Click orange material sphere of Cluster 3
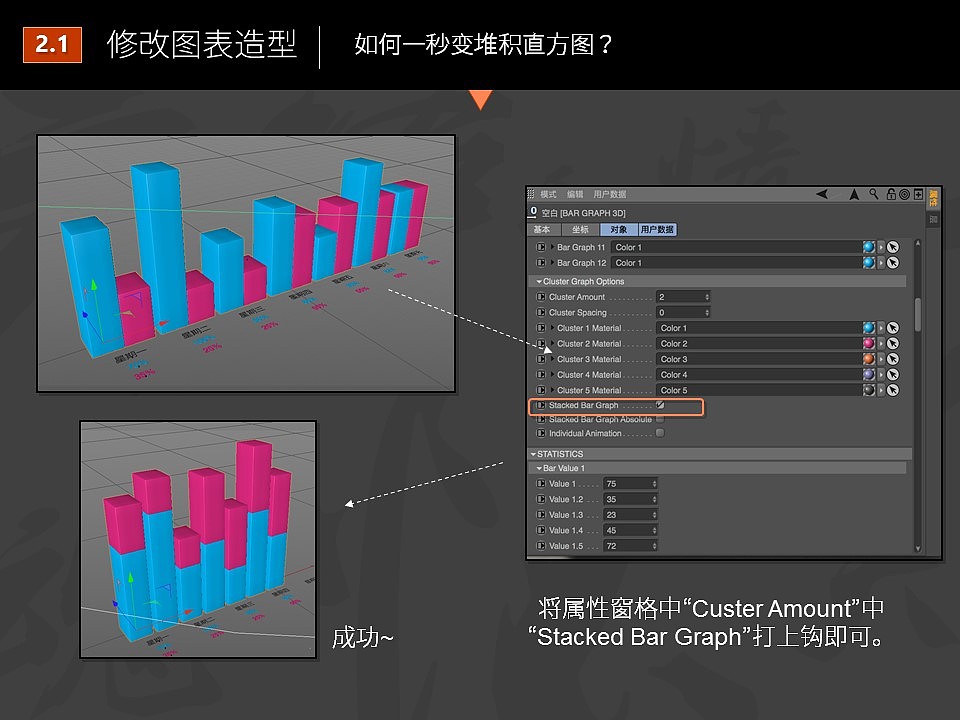Image resolution: width=960 pixels, height=720 pixels. pyautogui.click(x=868, y=359)
